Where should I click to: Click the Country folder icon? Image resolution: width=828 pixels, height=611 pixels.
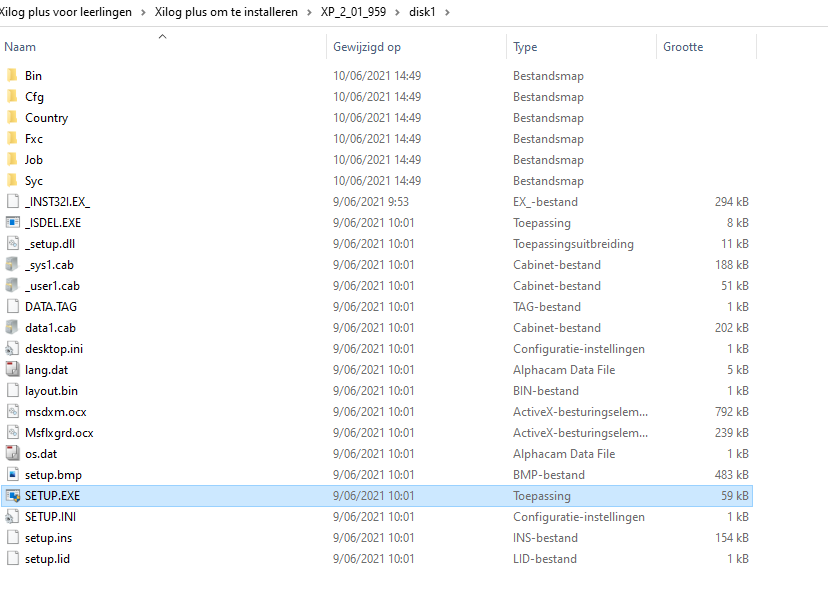point(13,118)
